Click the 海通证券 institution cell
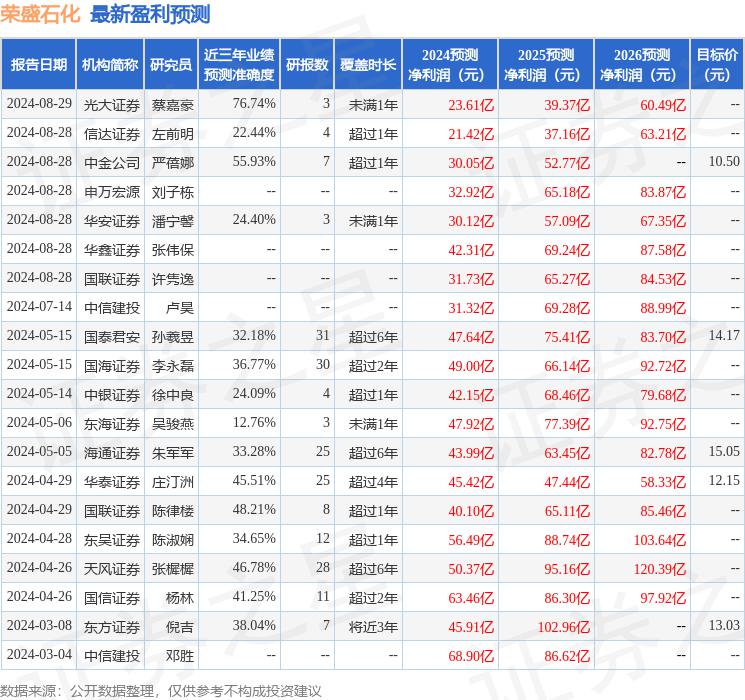 pos(112,453)
